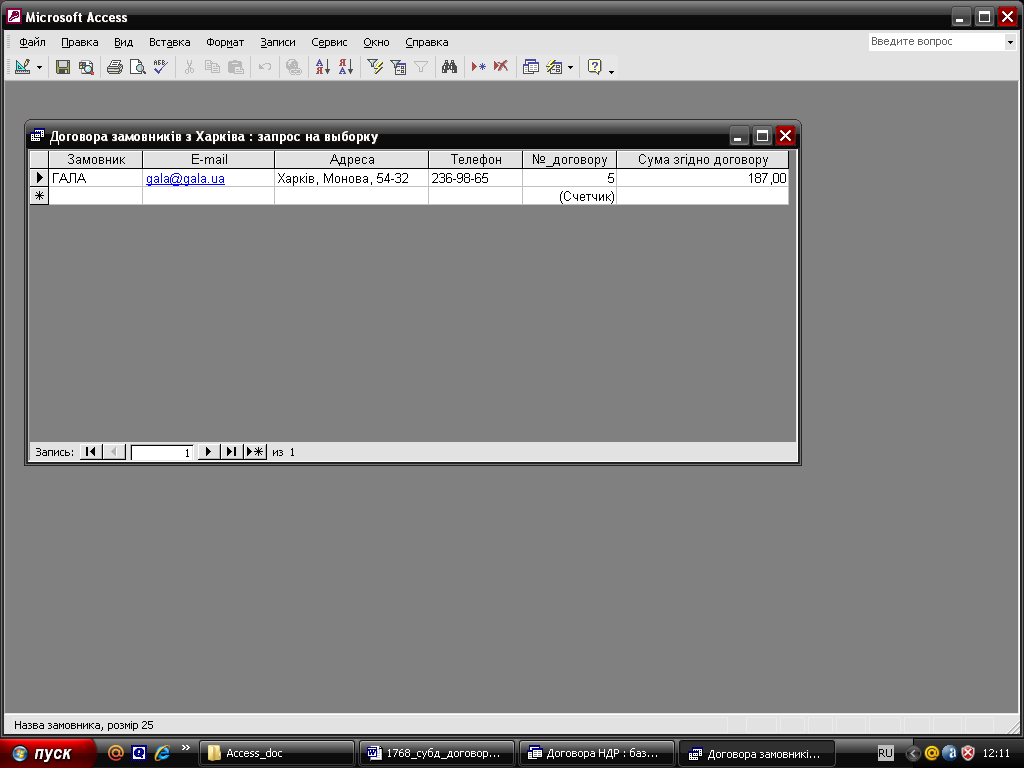Select the ГАЛА row selector

(x=39, y=178)
